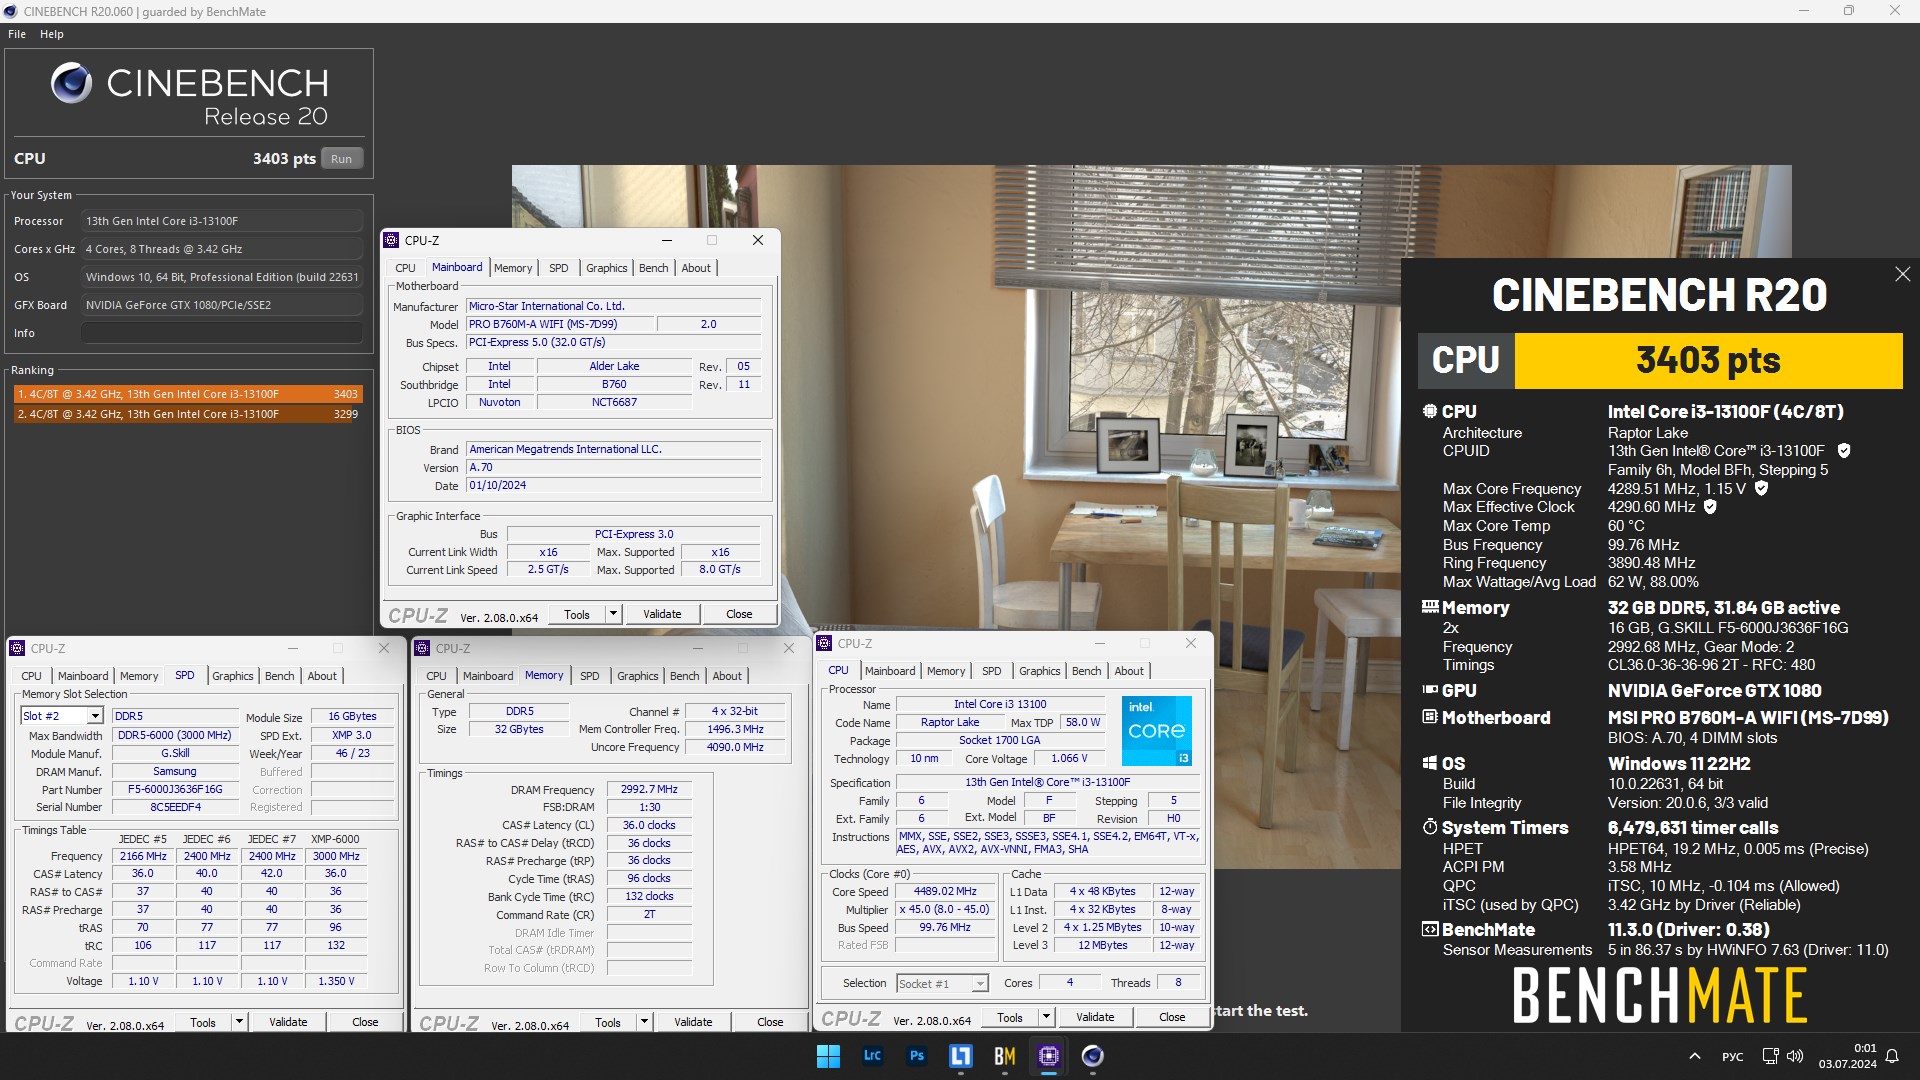Click the shield icon beside Max Effective Clock
The image size is (1920, 1080).
[1710, 507]
